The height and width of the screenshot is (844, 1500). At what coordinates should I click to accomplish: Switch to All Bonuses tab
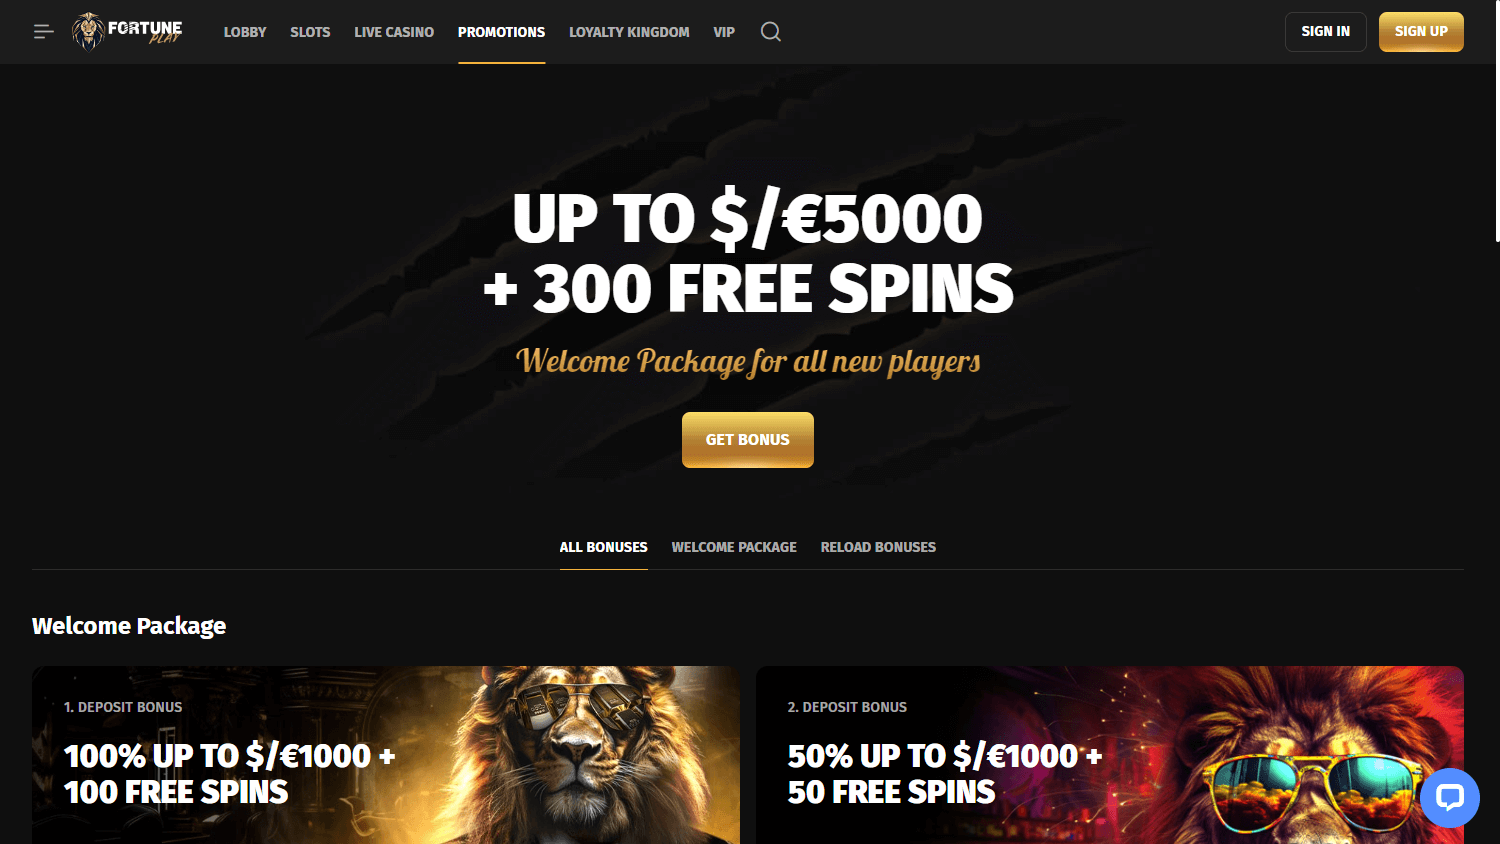[x=604, y=547]
